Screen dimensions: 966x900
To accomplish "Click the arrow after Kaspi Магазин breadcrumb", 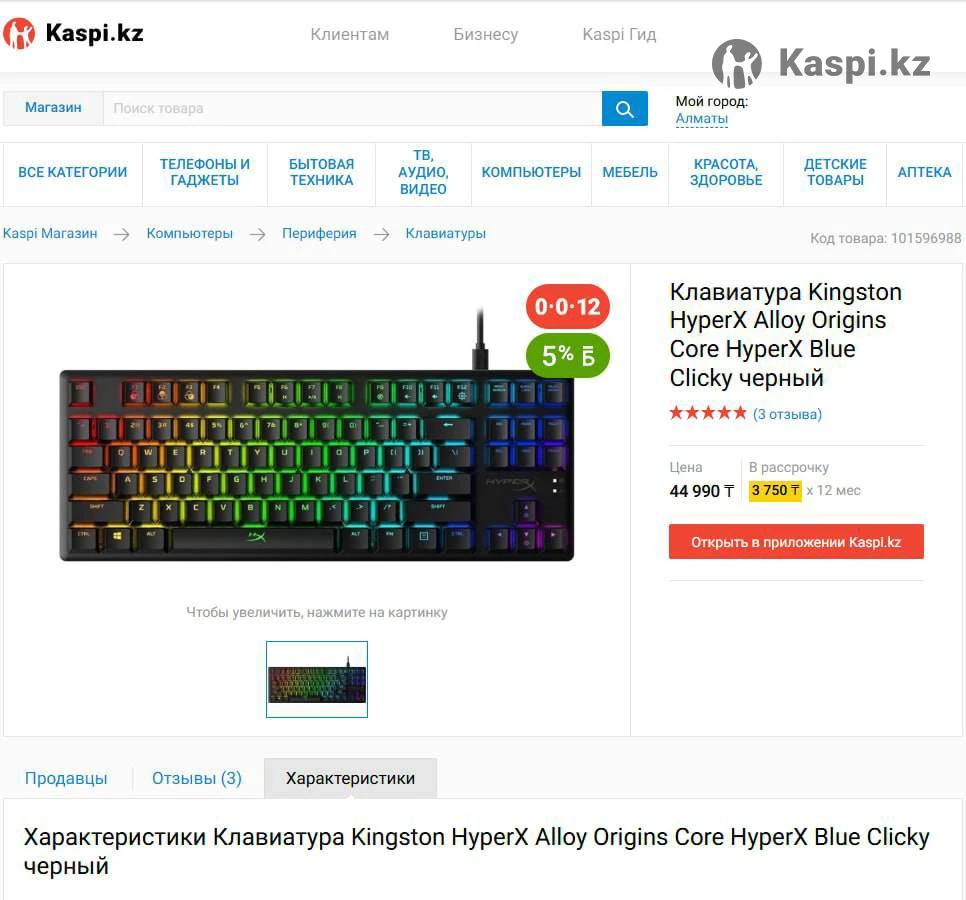I will pyautogui.click(x=121, y=234).
